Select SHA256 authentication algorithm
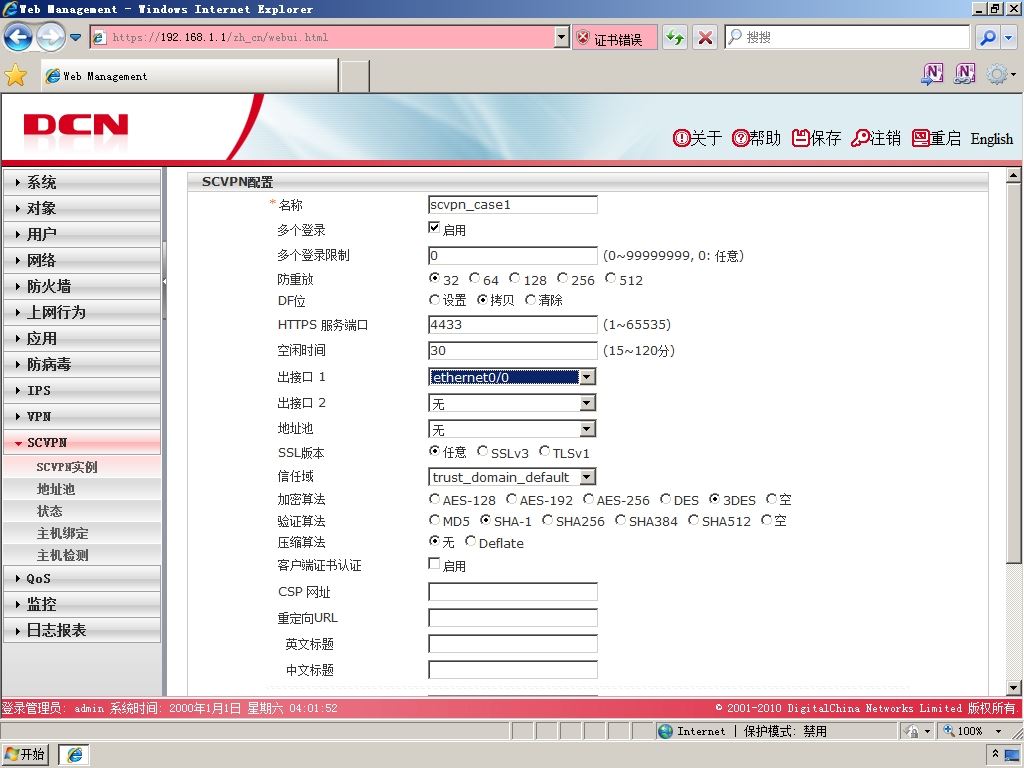The image size is (1024, 768). pyautogui.click(x=547, y=519)
